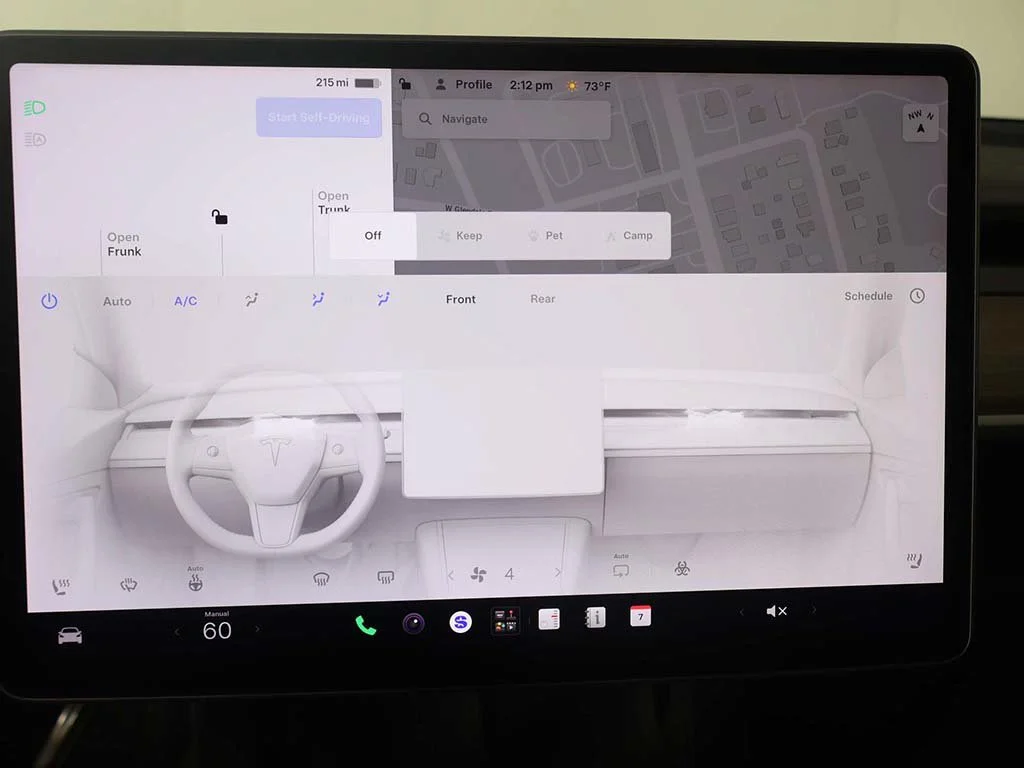Activate Bioweapon Defense Mode icon
This screenshot has width=1024, height=768.
(682, 569)
